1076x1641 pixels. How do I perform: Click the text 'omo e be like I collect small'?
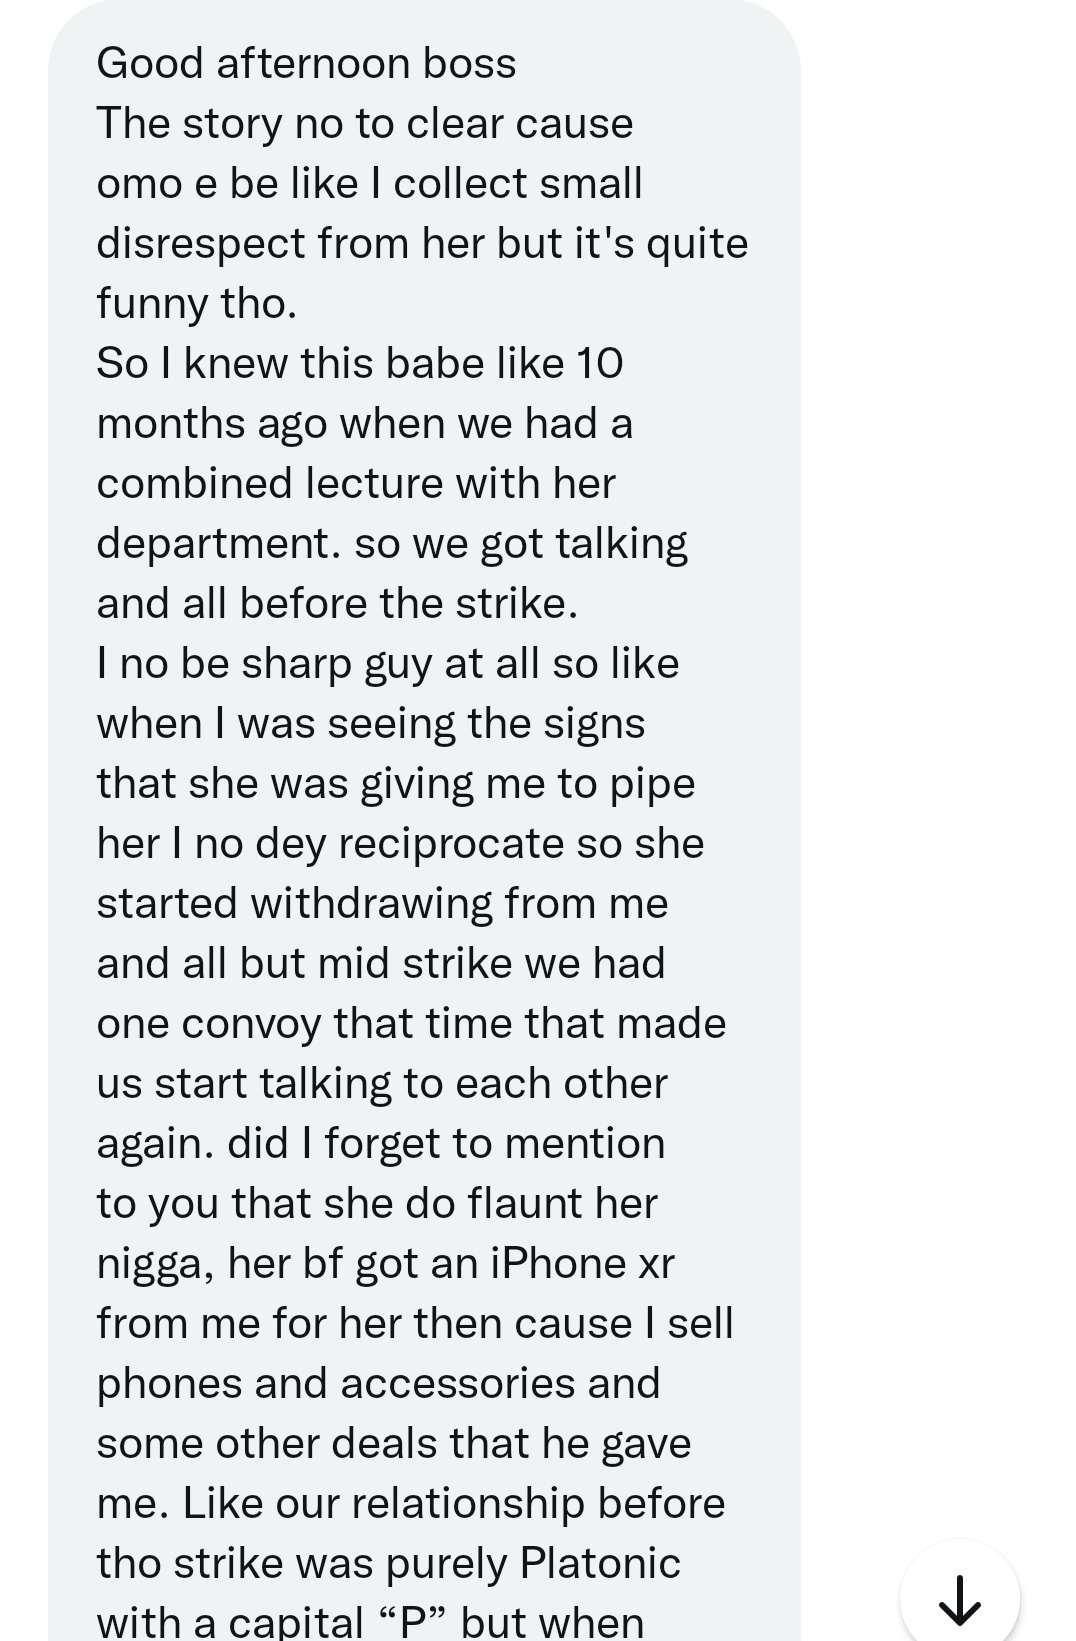[369, 184]
